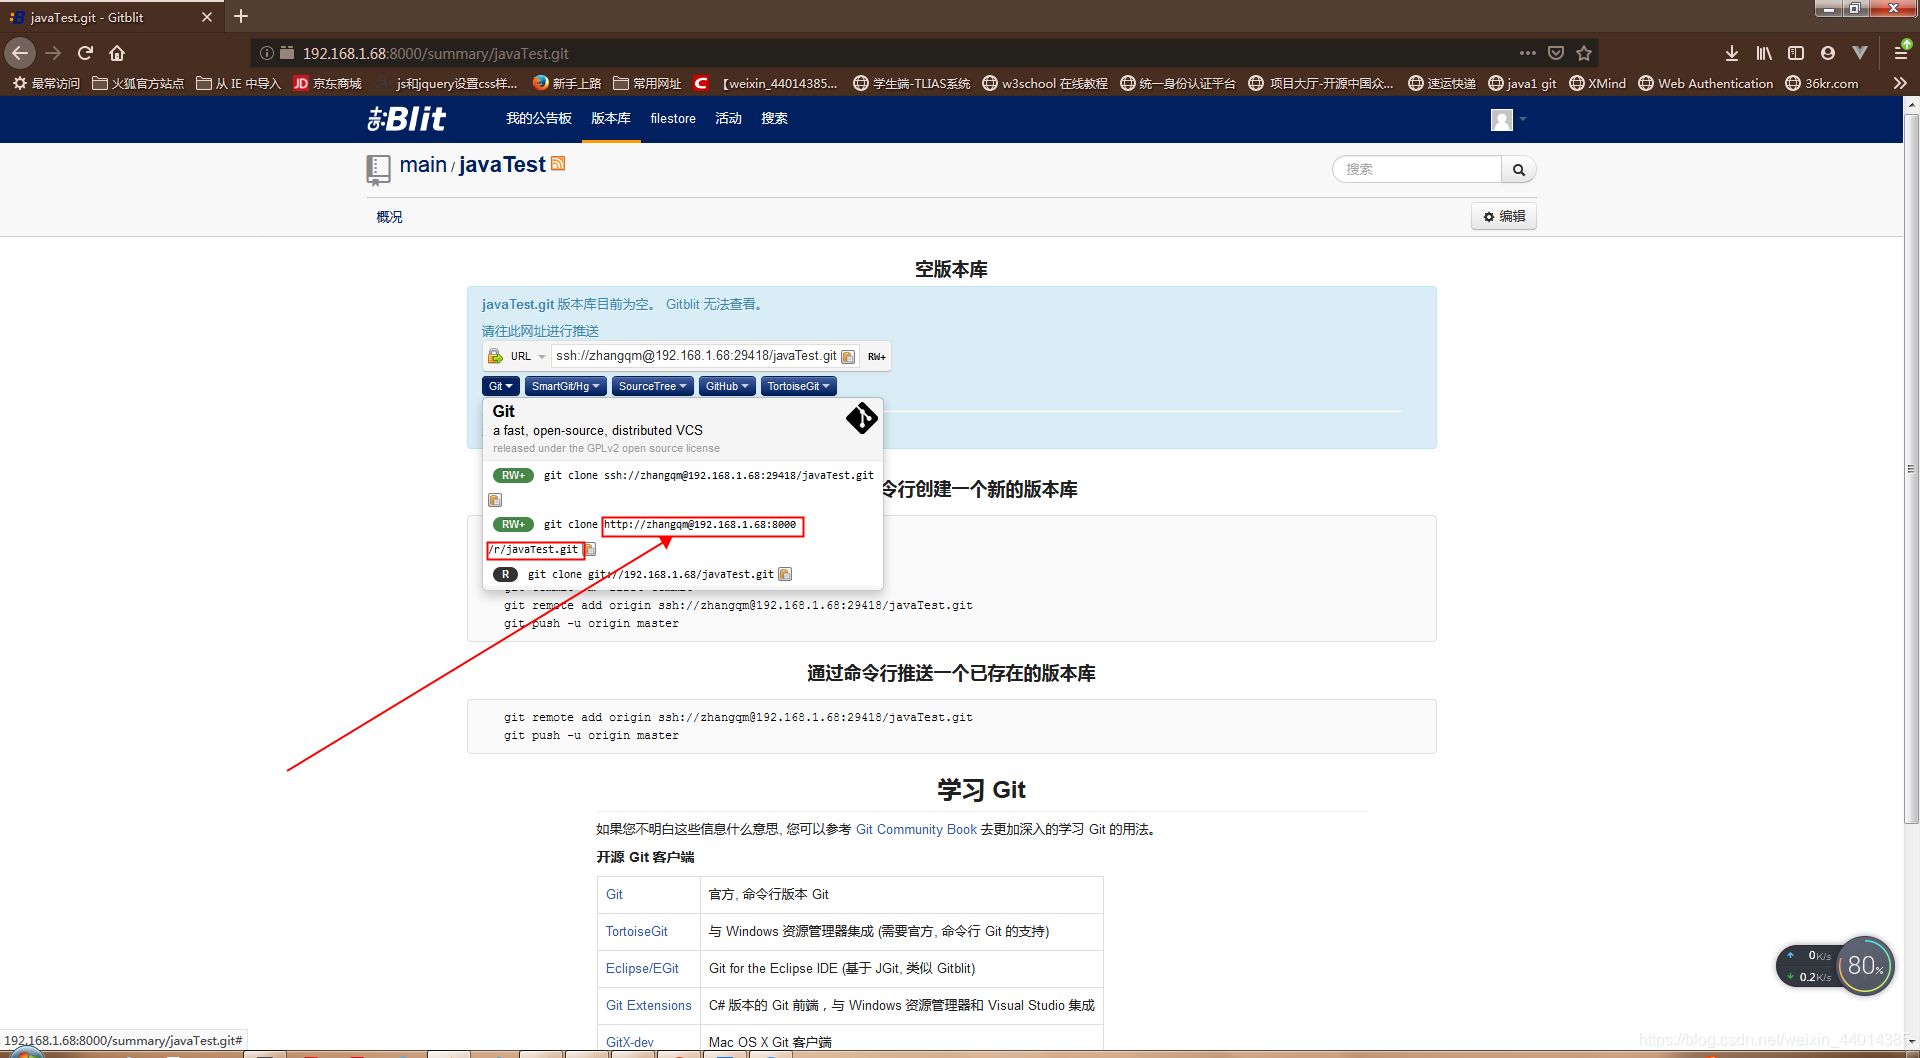Screen dimensions: 1920x1058
Task: Bookmark this page with the star
Action: point(1584,53)
